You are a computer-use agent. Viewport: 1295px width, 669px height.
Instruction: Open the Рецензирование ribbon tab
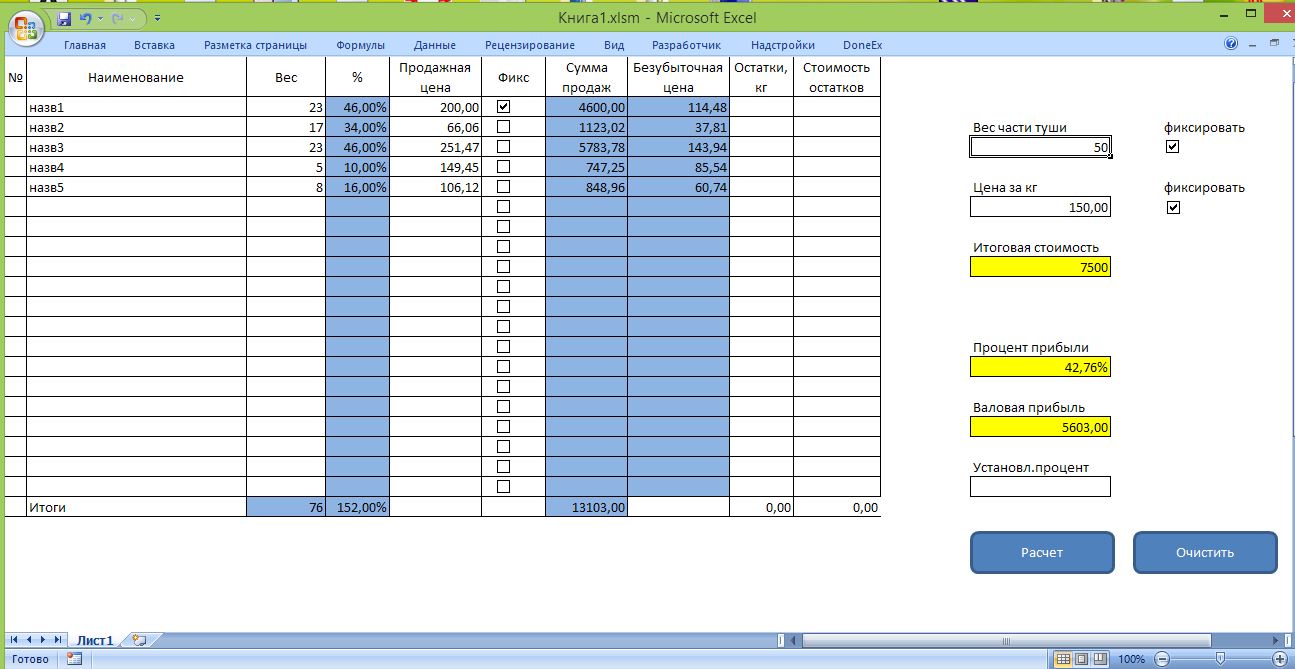pyautogui.click(x=530, y=45)
